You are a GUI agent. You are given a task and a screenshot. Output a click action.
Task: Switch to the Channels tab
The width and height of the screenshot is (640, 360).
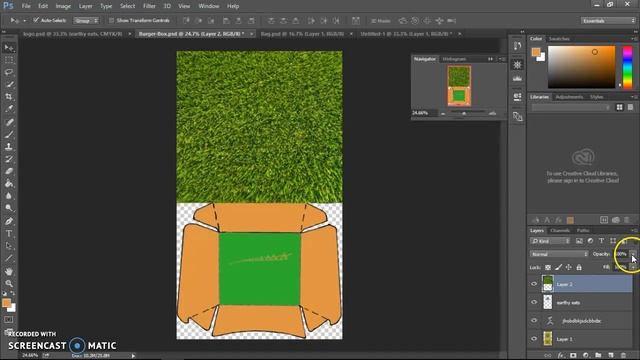(x=560, y=231)
